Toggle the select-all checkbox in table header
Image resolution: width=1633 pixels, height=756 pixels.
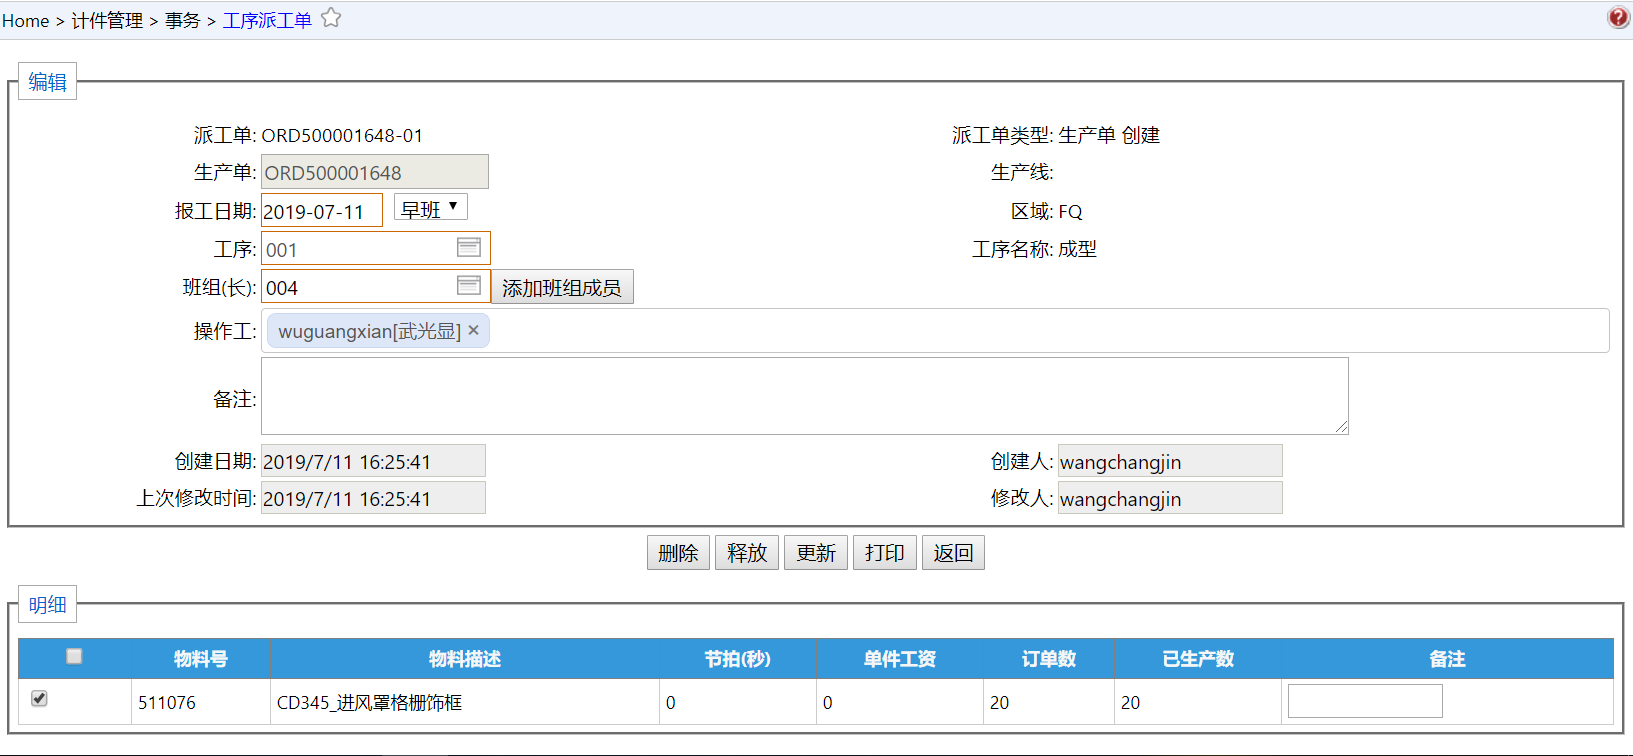click(x=74, y=656)
